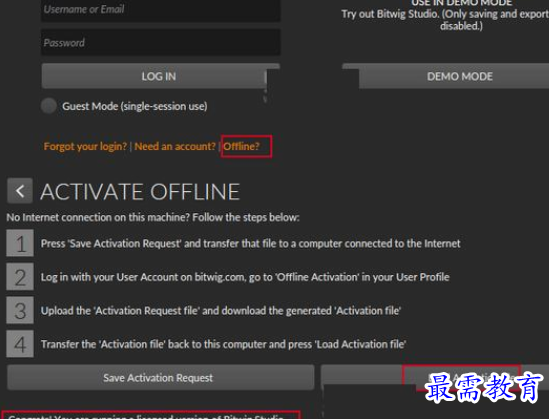The image size is (549, 419).
Task: Select step 1 'Save Activation Request' instruction text
Action: [250, 243]
